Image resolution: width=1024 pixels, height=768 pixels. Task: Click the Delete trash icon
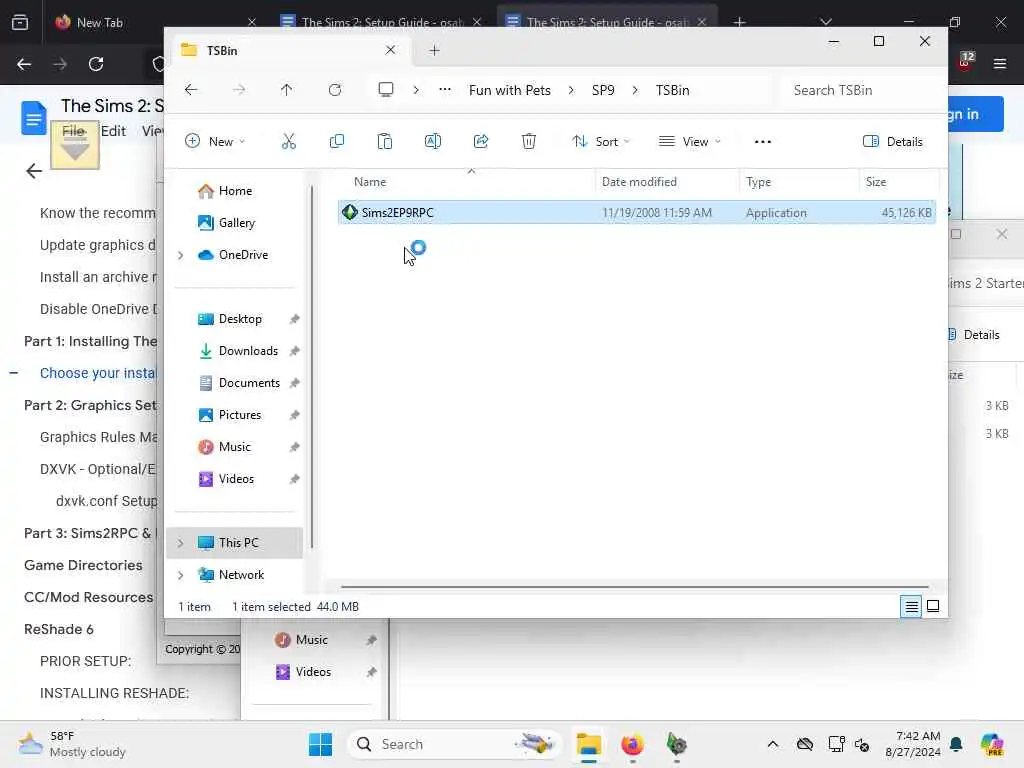[529, 141]
